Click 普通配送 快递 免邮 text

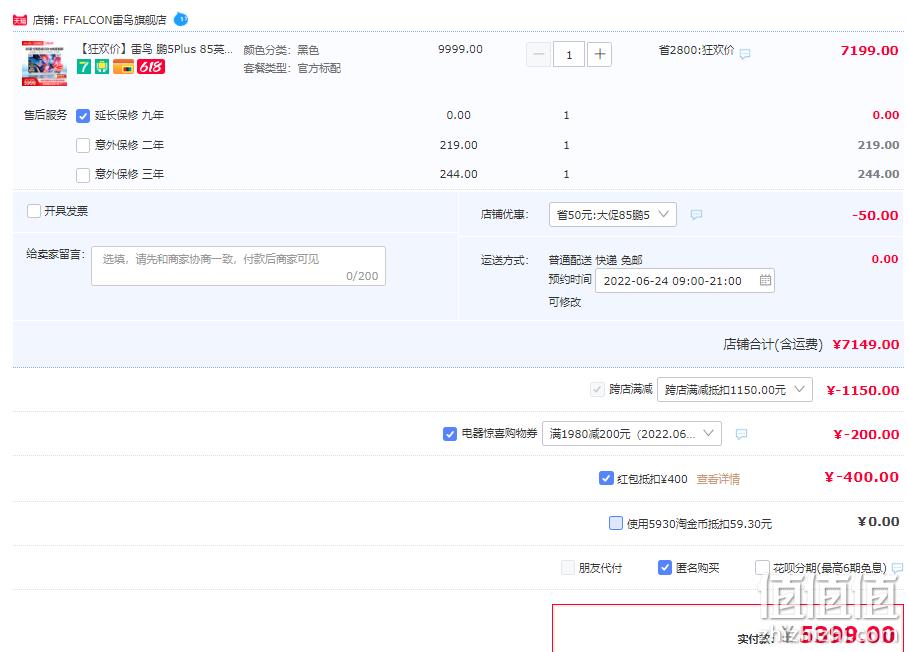click(595, 260)
